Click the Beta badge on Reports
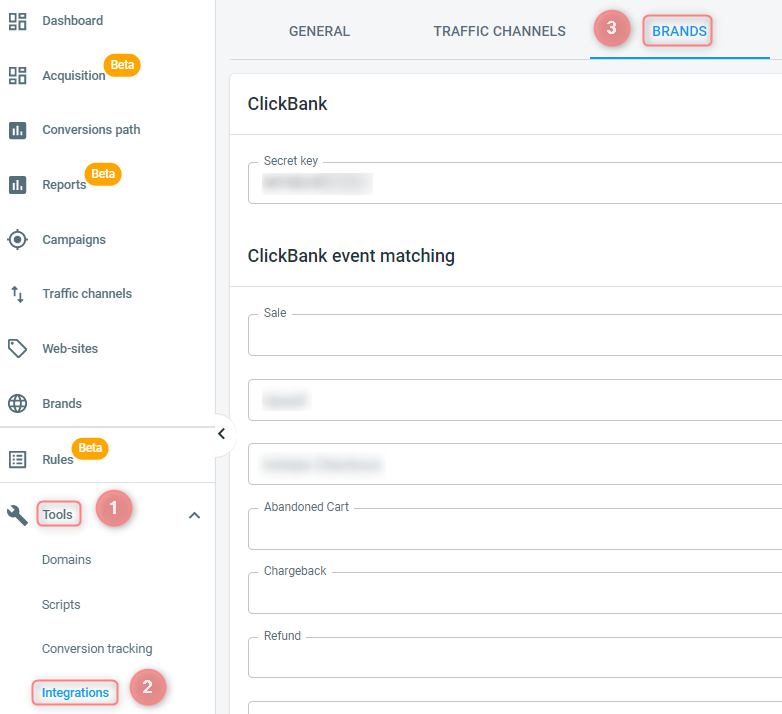782x714 pixels. pos(103,174)
